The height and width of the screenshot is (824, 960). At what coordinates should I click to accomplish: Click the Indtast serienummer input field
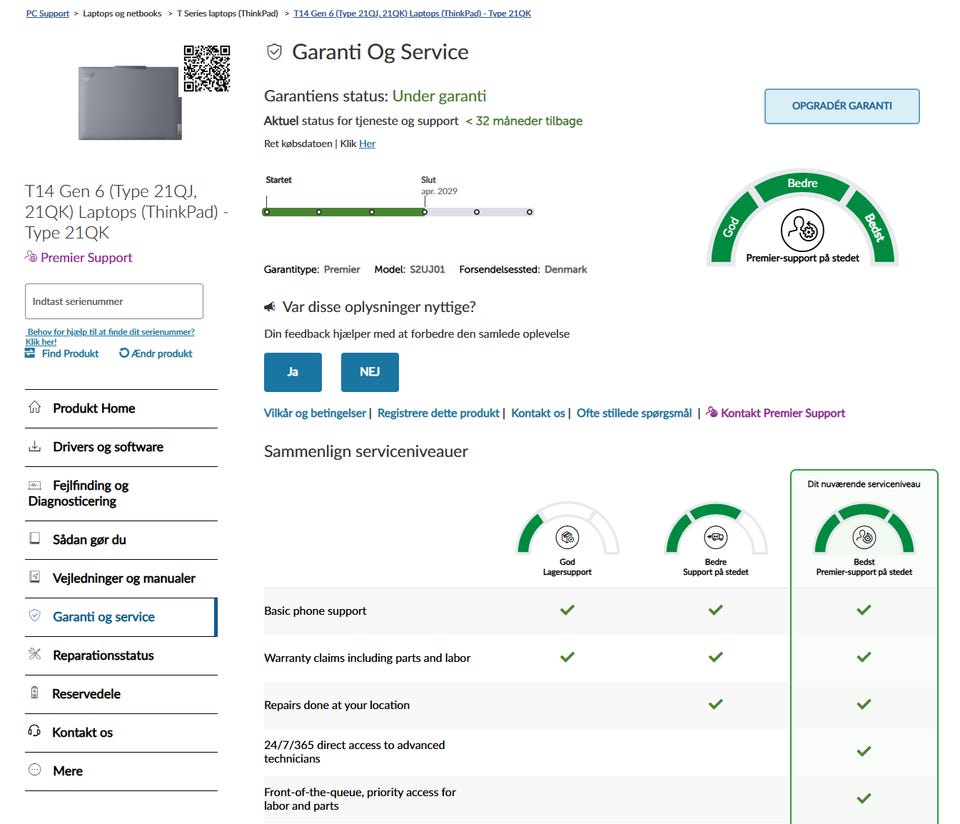click(114, 301)
